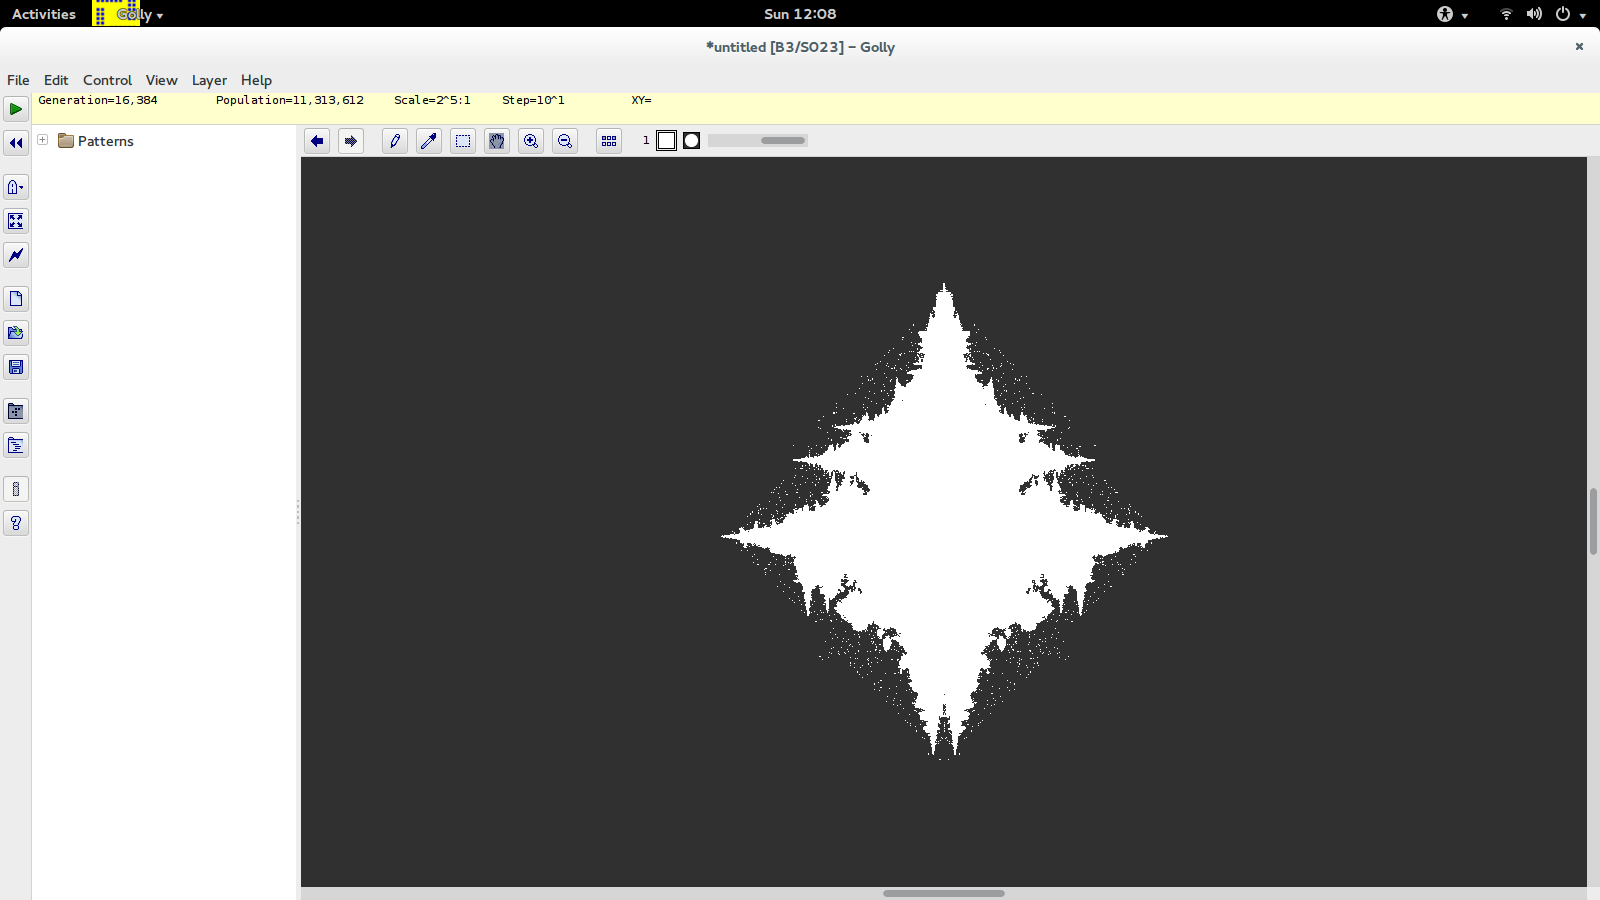Open the Control menu
1600x900 pixels.
point(107,80)
